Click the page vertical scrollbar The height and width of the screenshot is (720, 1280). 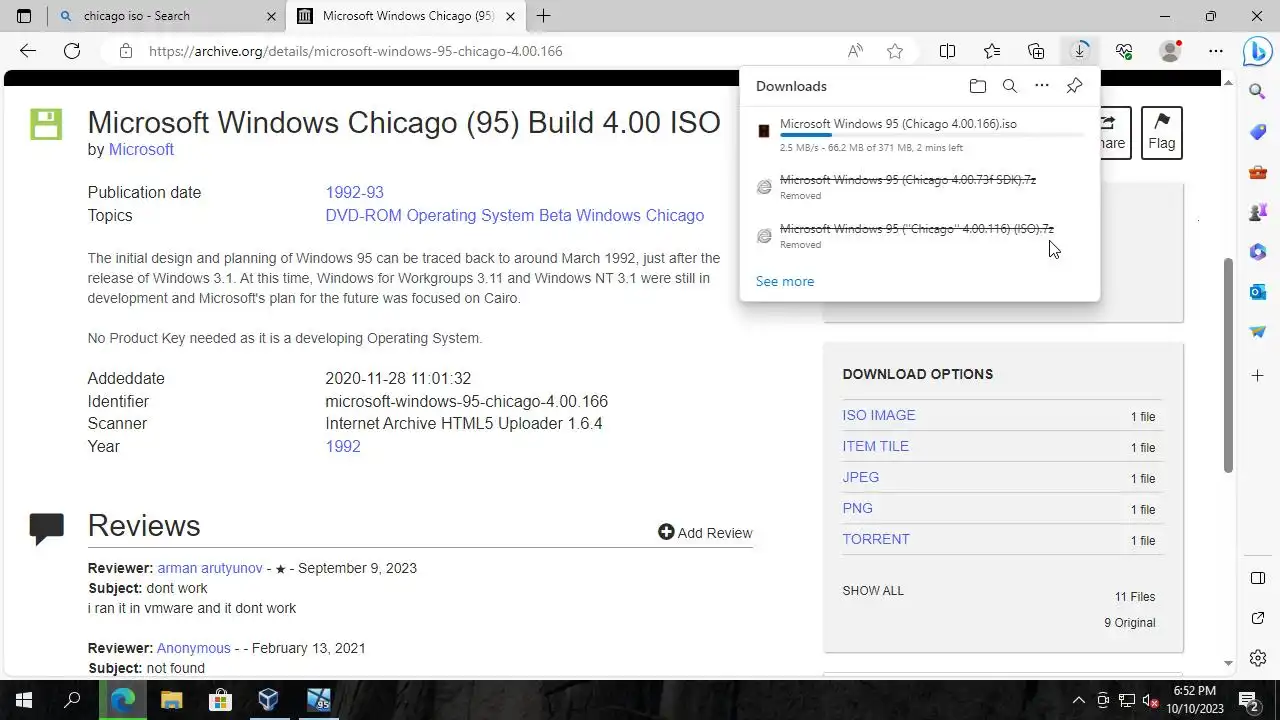click(1228, 366)
